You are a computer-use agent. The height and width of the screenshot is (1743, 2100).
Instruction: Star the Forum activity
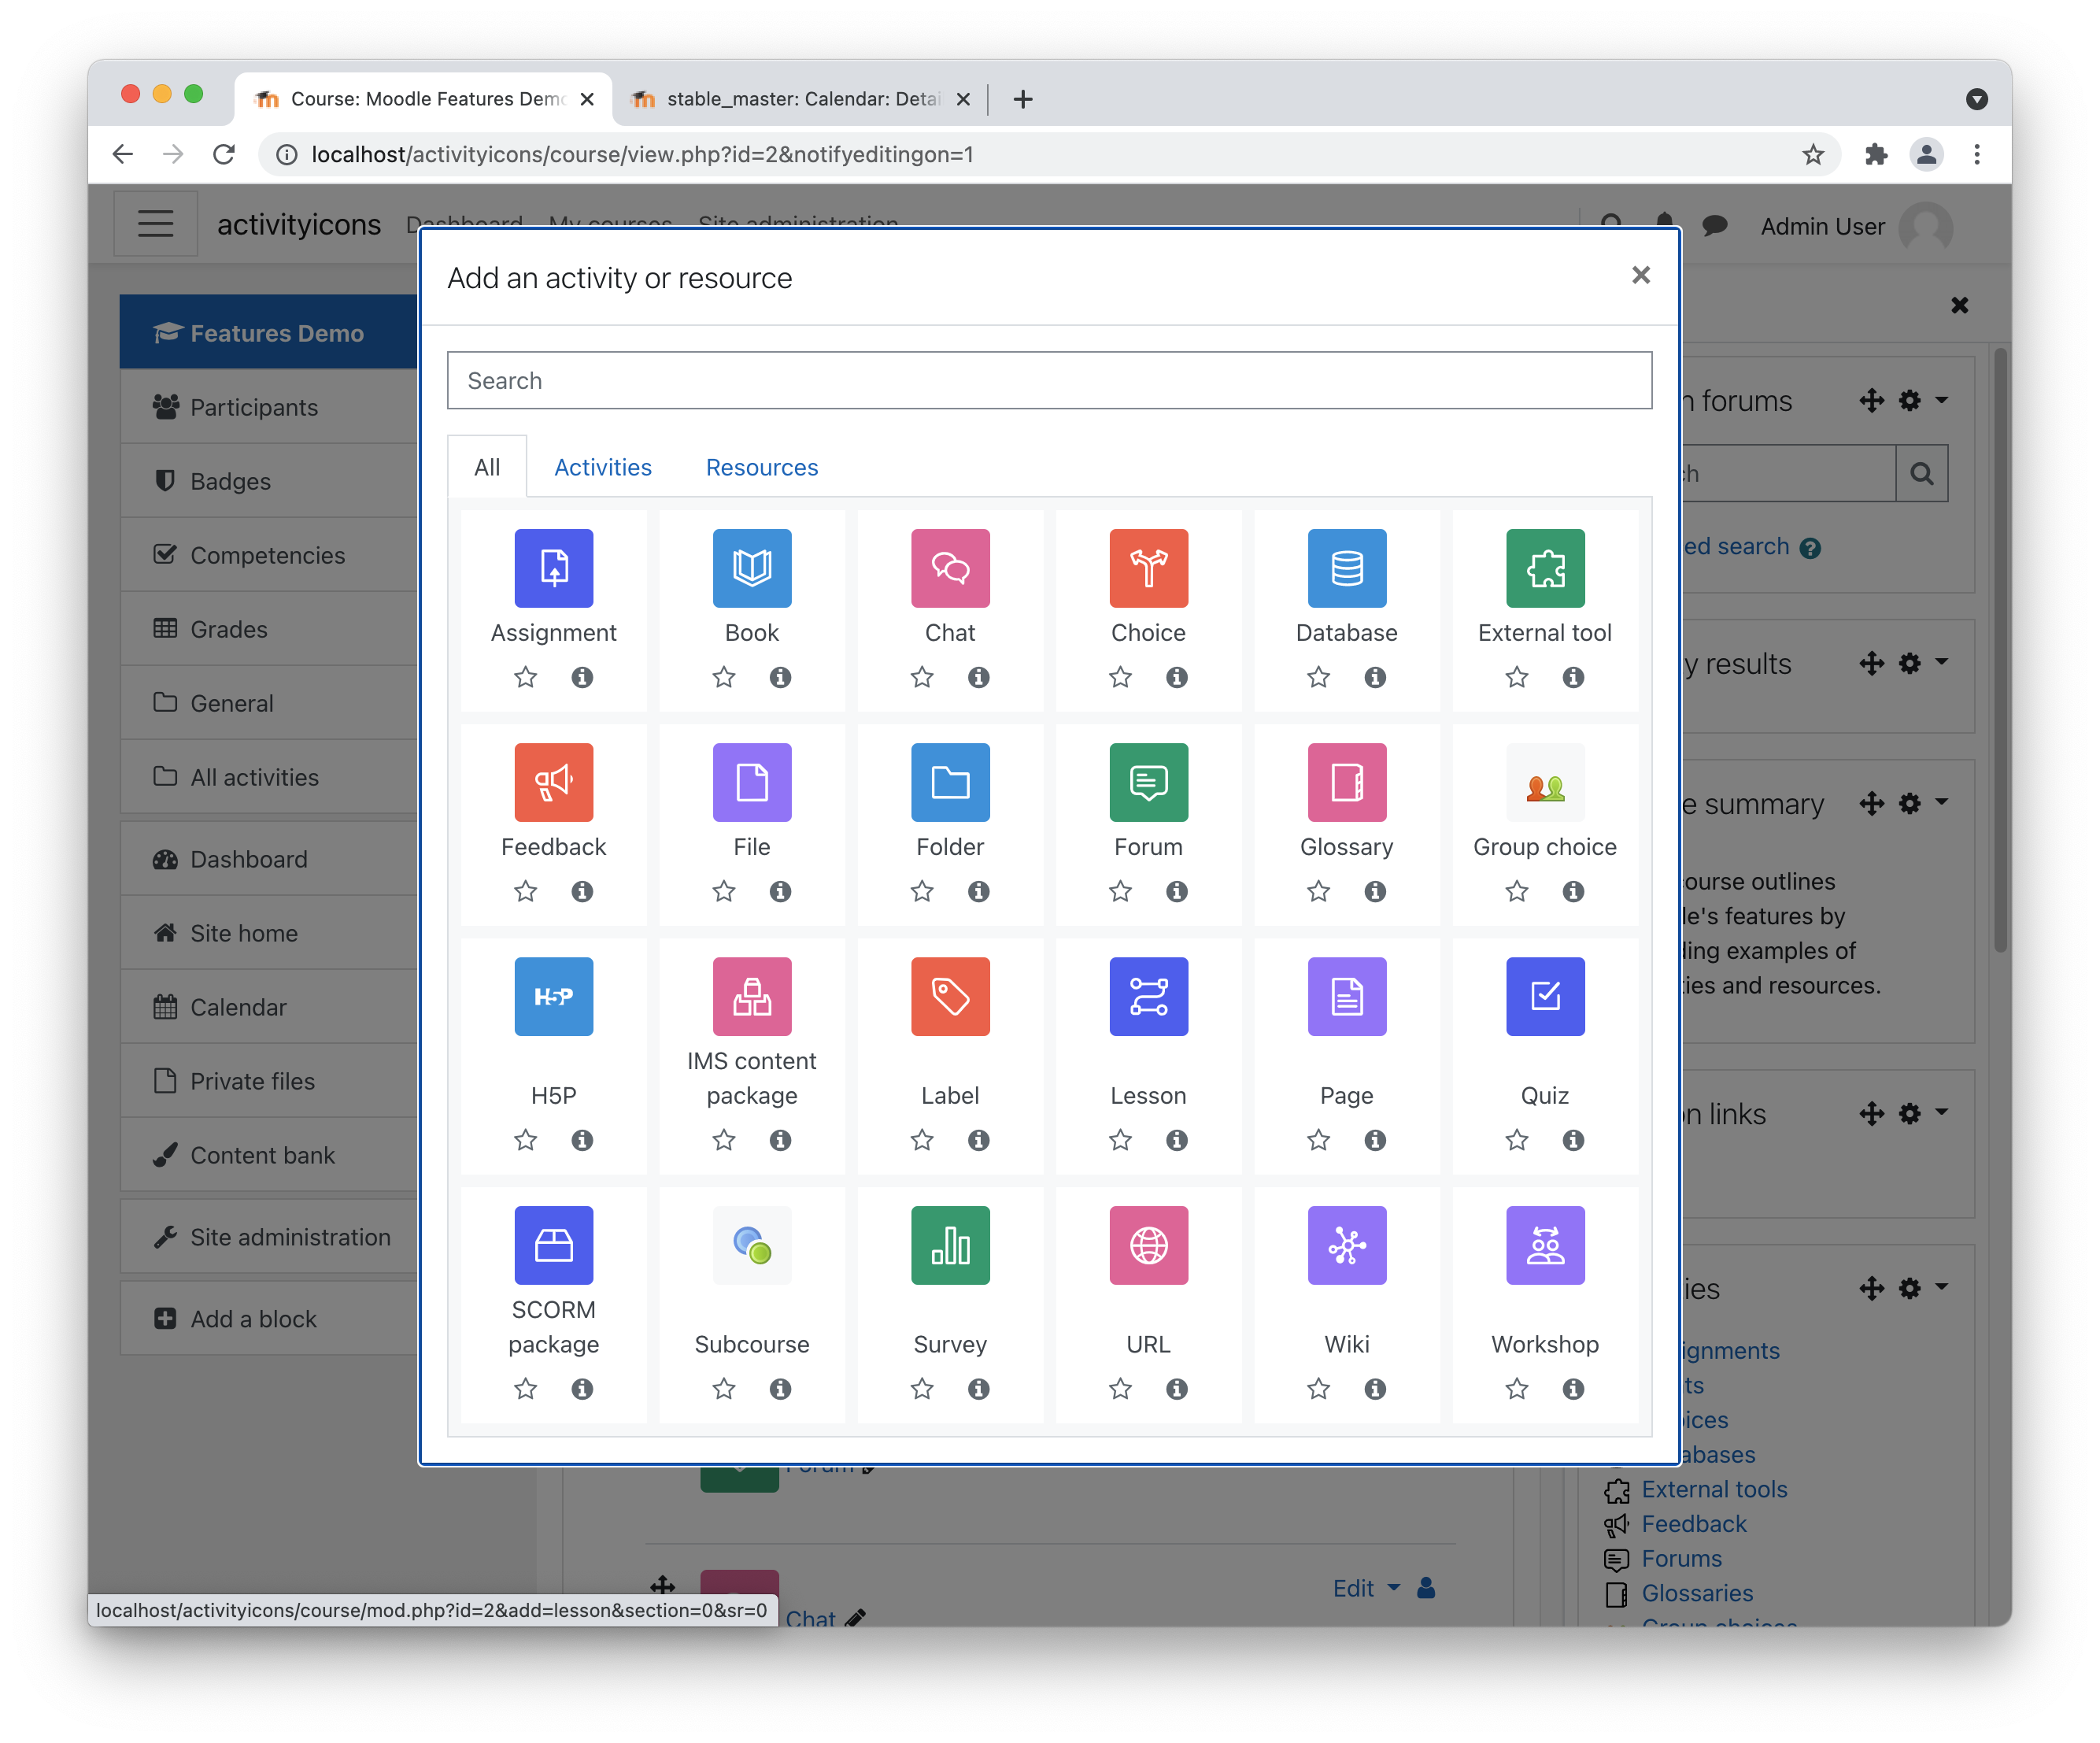click(x=1120, y=891)
